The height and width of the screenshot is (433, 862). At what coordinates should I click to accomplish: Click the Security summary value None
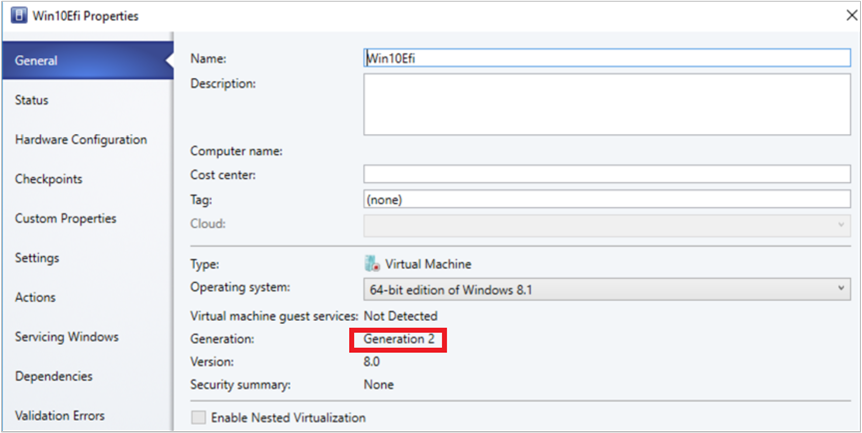pos(378,385)
